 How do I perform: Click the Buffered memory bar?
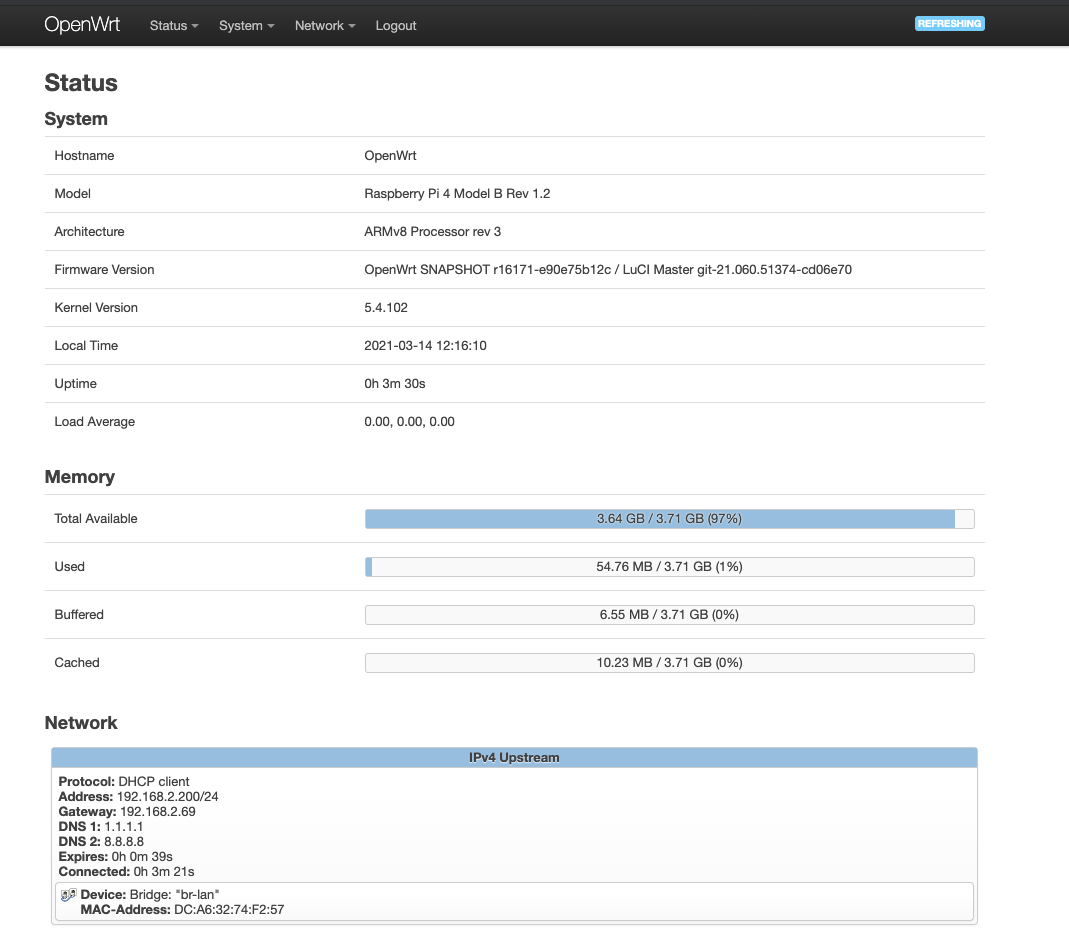[x=669, y=614]
